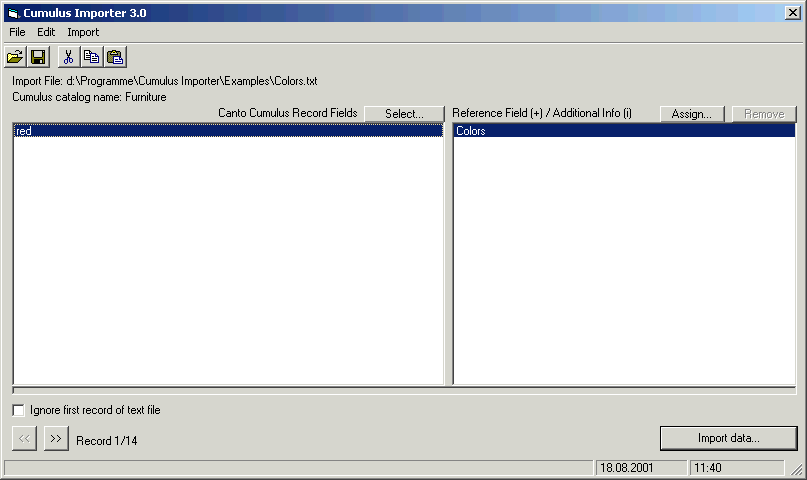
Task: Click the Import File path text
Action: click(x=165, y=81)
